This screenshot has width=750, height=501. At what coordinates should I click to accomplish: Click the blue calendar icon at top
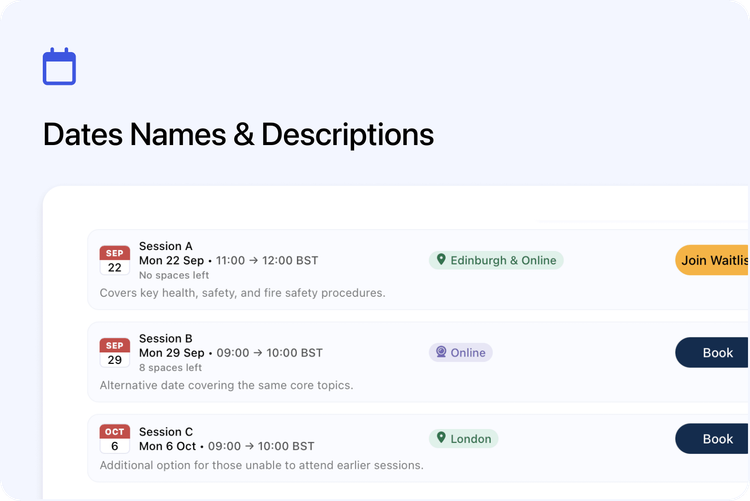pyautogui.click(x=59, y=67)
